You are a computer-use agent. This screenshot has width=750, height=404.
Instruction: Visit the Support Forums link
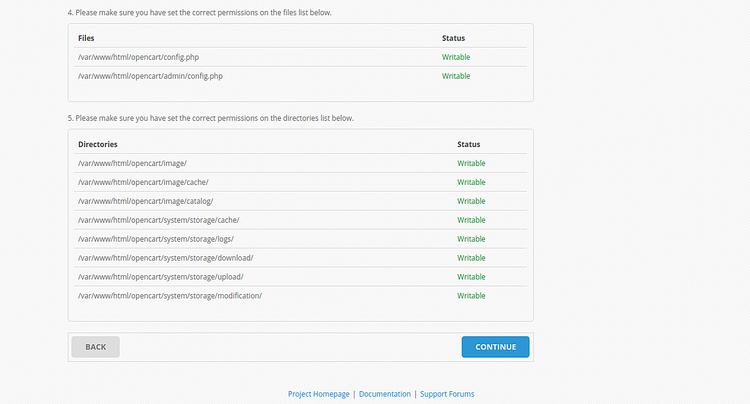[447, 394]
